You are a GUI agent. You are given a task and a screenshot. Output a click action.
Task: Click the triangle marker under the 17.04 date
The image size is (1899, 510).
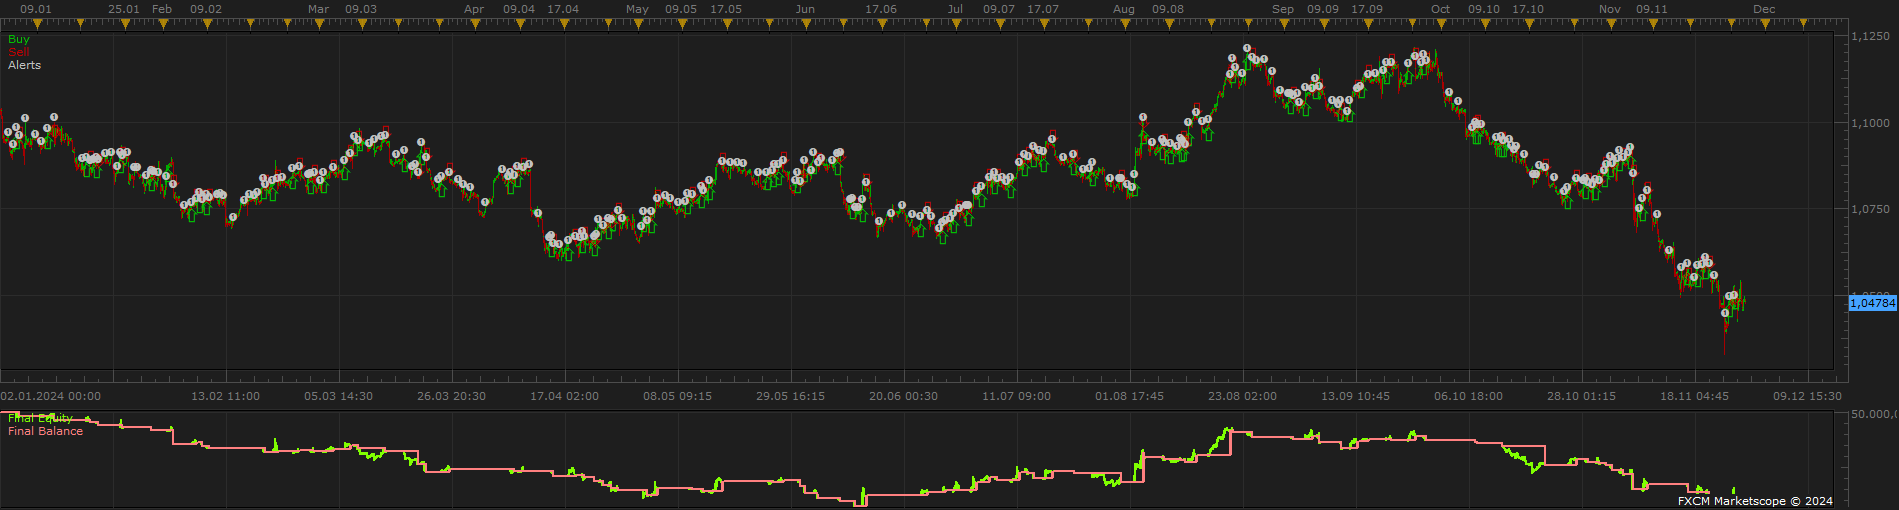click(x=565, y=24)
